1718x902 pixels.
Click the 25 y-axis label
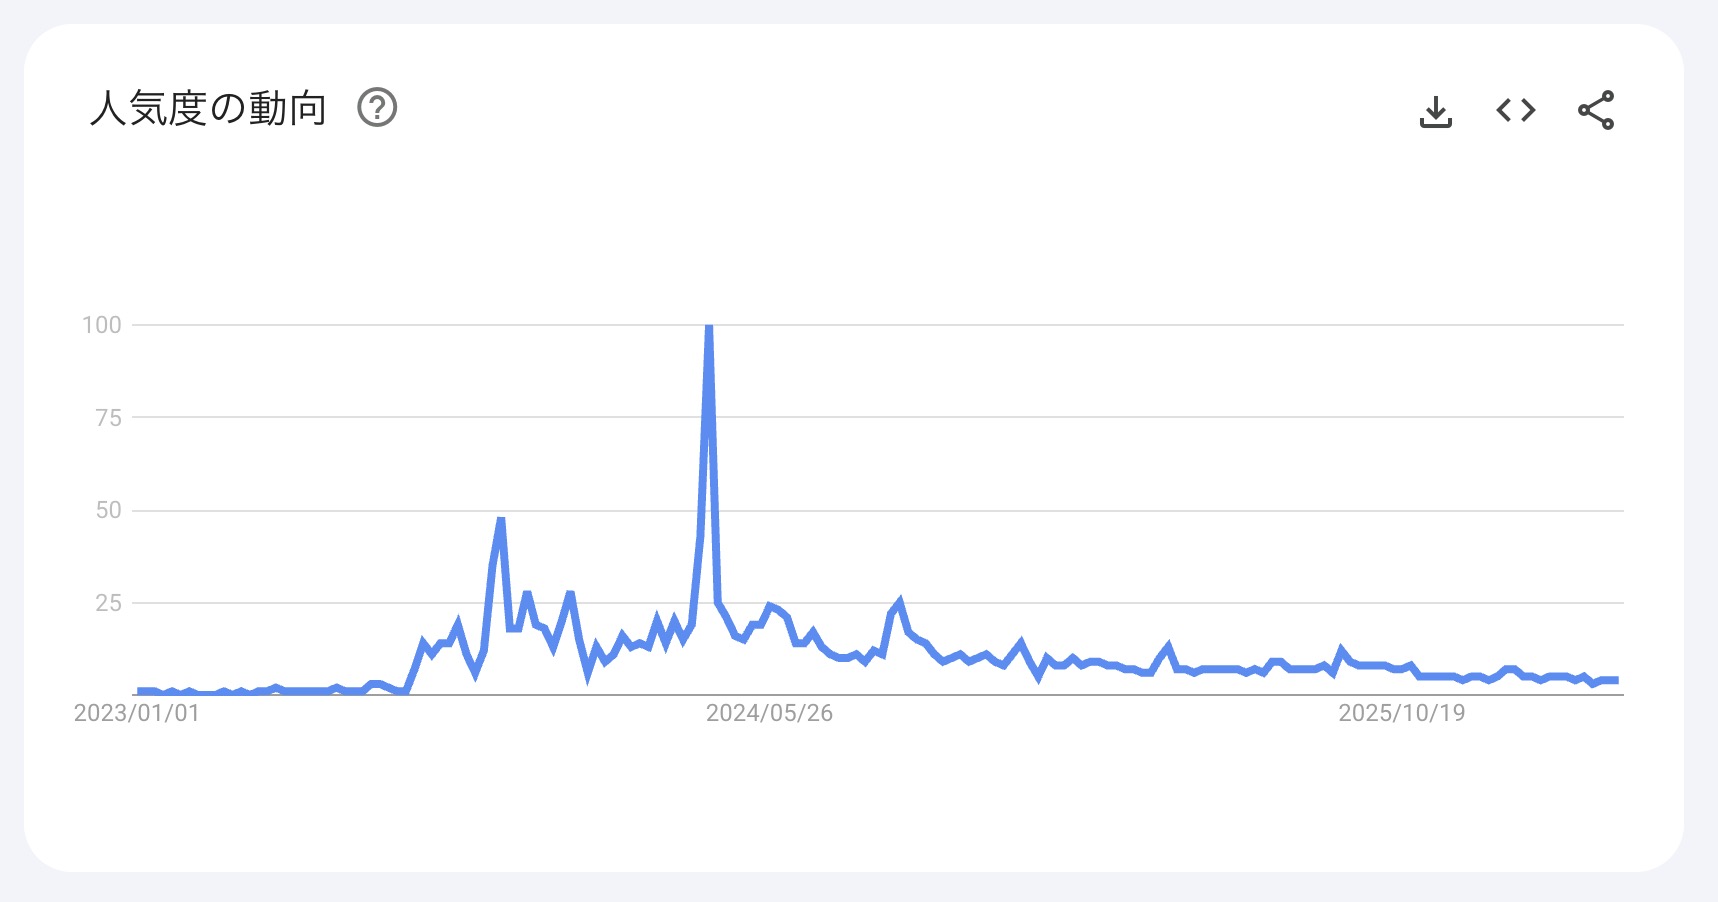(108, 603)
